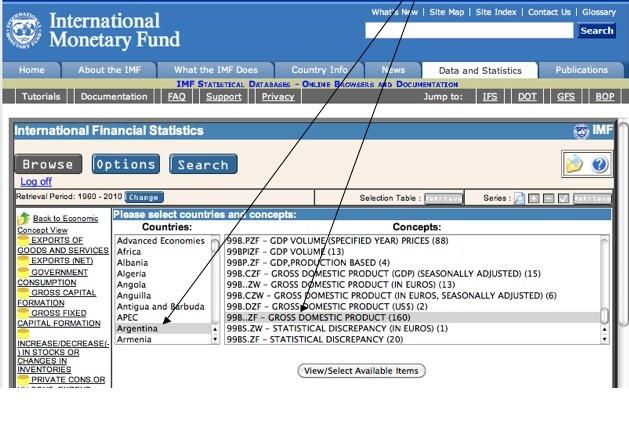Click the Series minus icon
629x446 pixels.
(548, 198)
